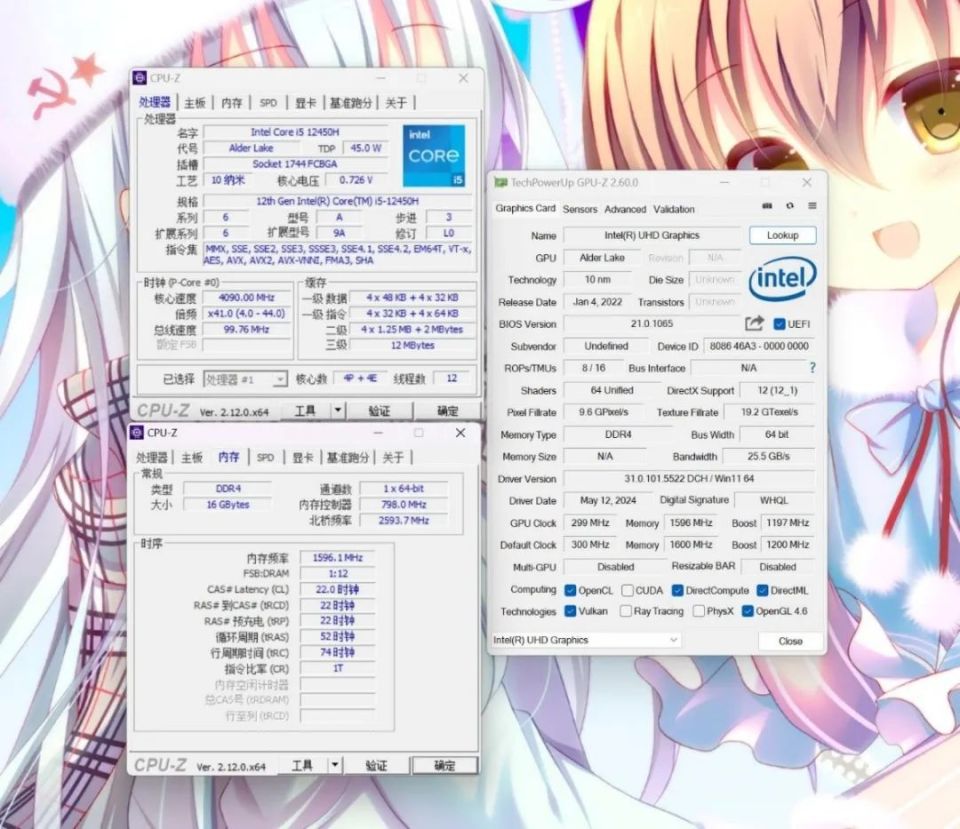The height and width of the screenshot is (829, 960).
Task: Toggle the Ray Tracing checkbox
Action: 625,611
